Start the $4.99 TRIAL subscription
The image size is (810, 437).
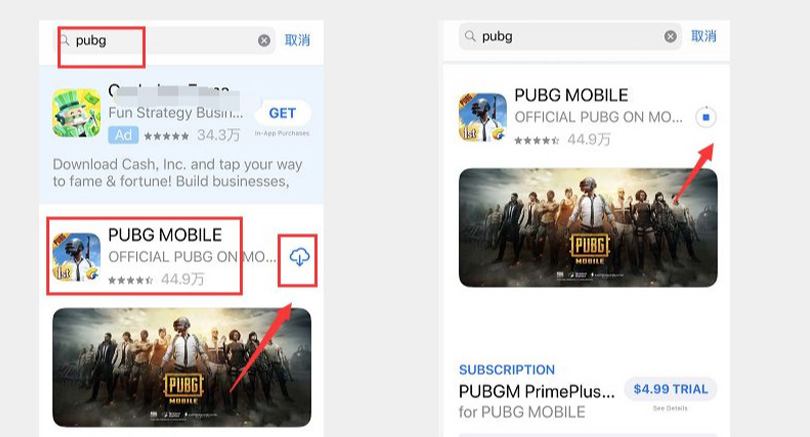click(x=671, y=389)
